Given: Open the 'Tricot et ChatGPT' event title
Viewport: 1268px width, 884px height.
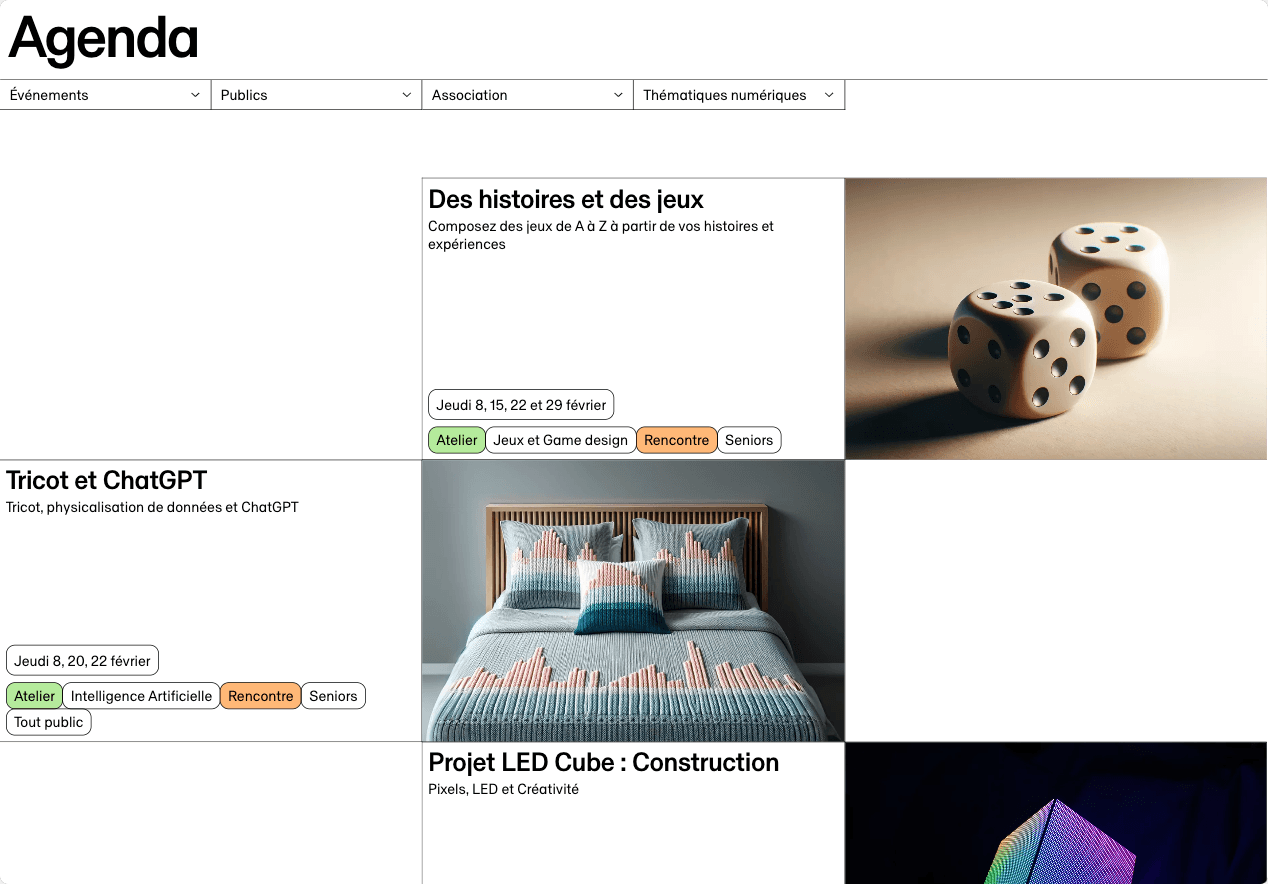Looking at the screenshot, I should [x=107, y=480].
